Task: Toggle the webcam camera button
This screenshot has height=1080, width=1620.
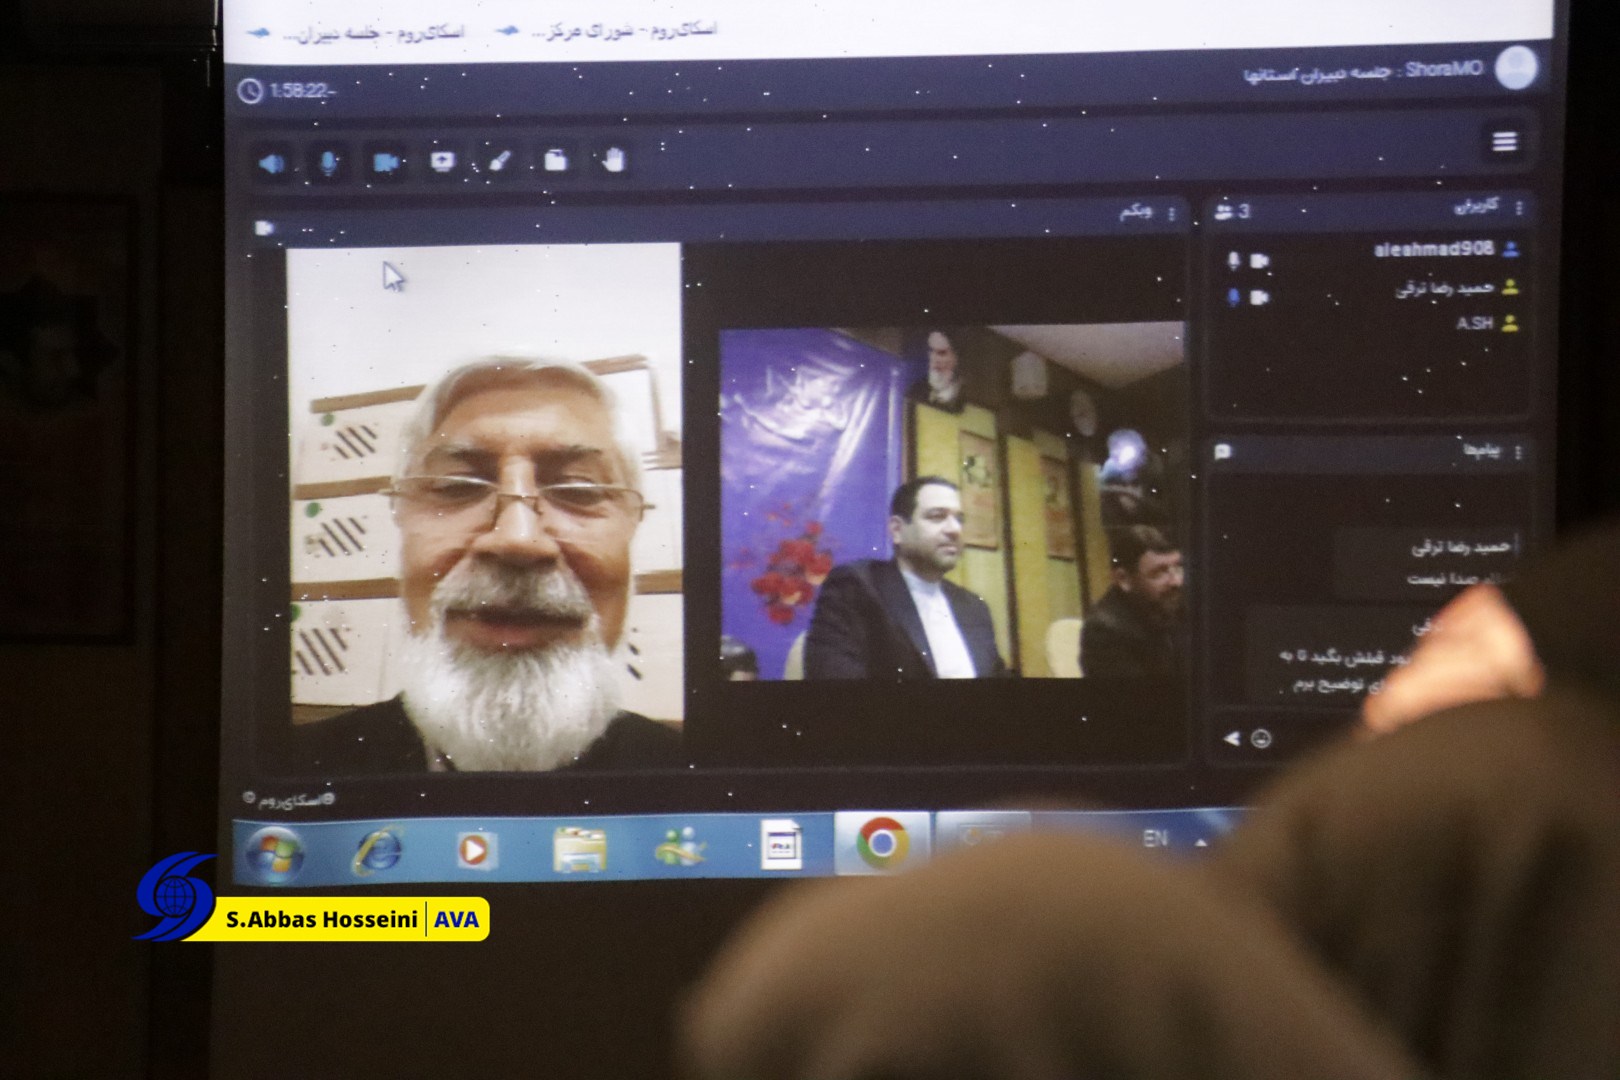Action: point(386,162)
